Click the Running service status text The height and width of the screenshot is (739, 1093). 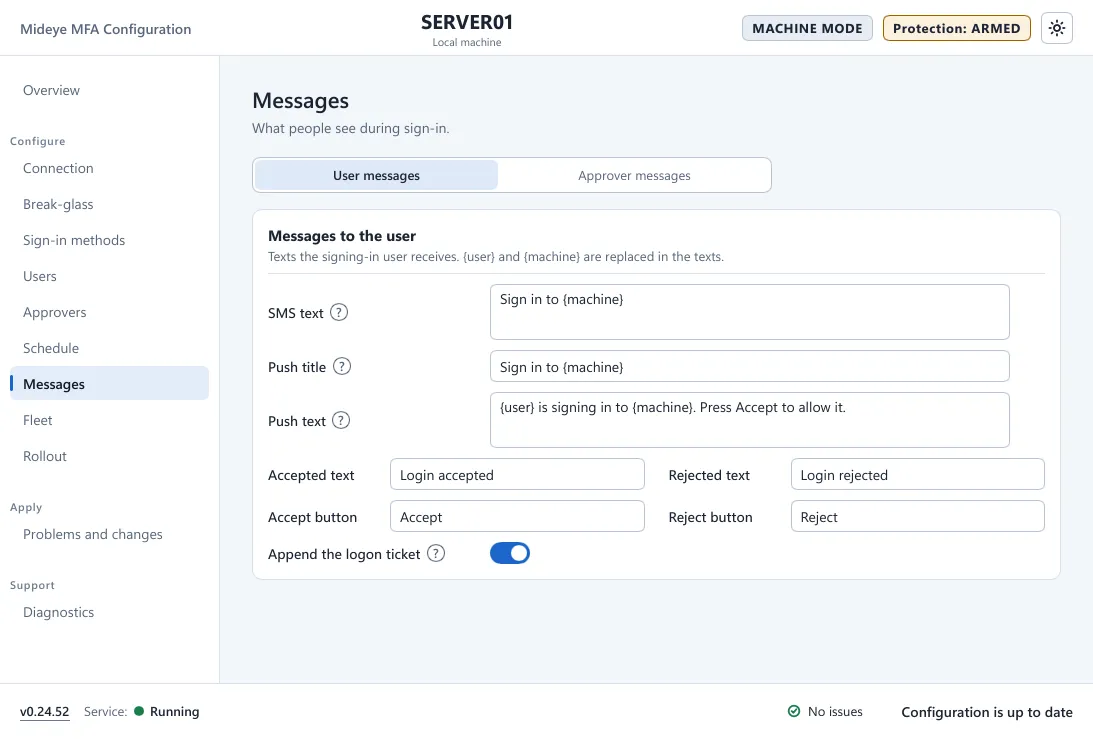pos(174,711)
